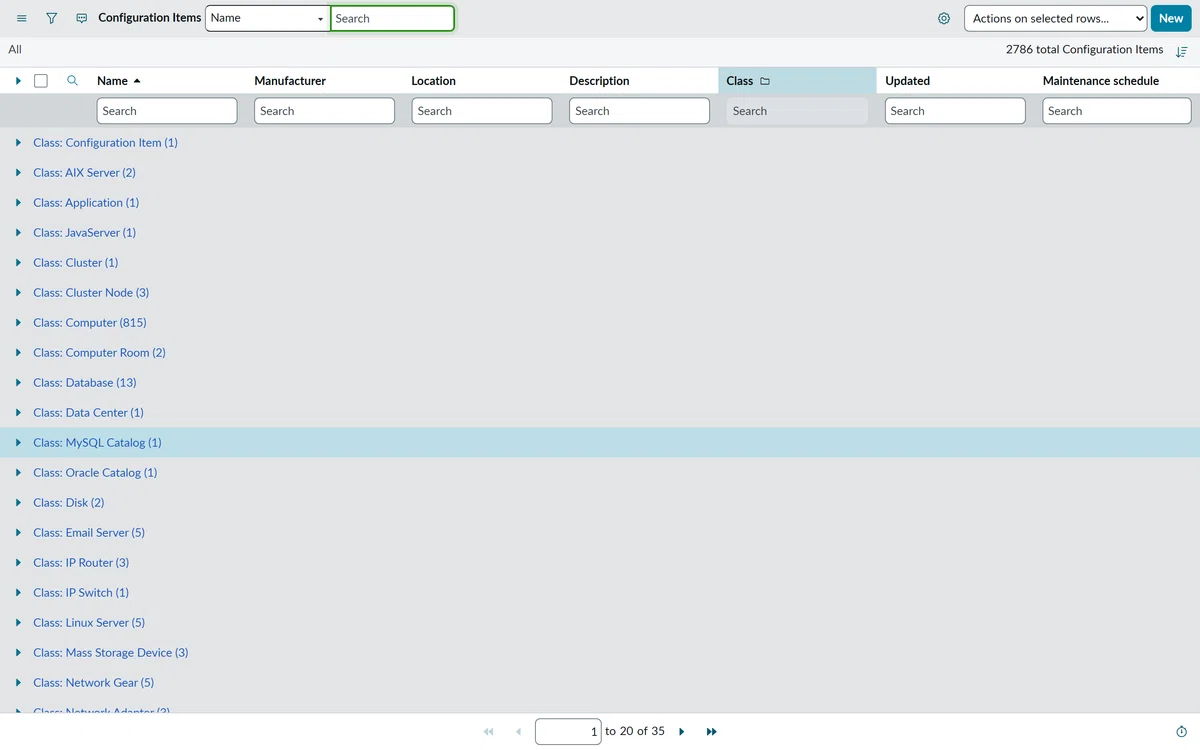Expand Class: Computer (815) group
The height and width of the screenshot is (750, 1200).
point(18,323)
